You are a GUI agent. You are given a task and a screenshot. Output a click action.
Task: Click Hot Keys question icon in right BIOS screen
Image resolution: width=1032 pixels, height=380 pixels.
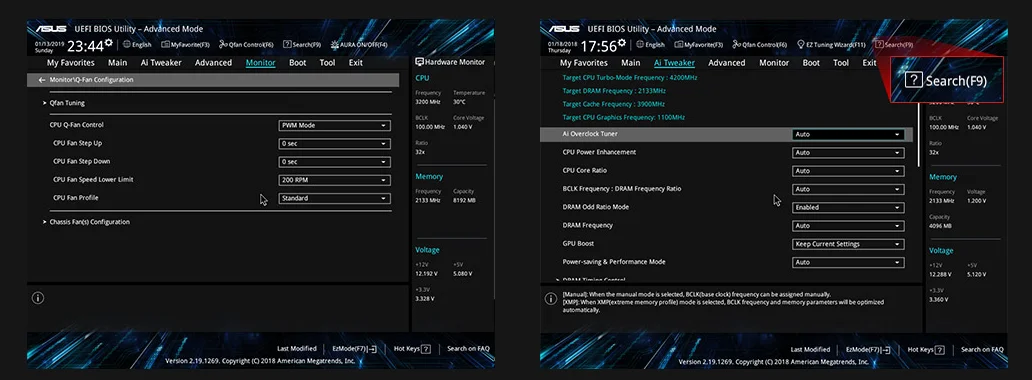(x=939, y=349)
